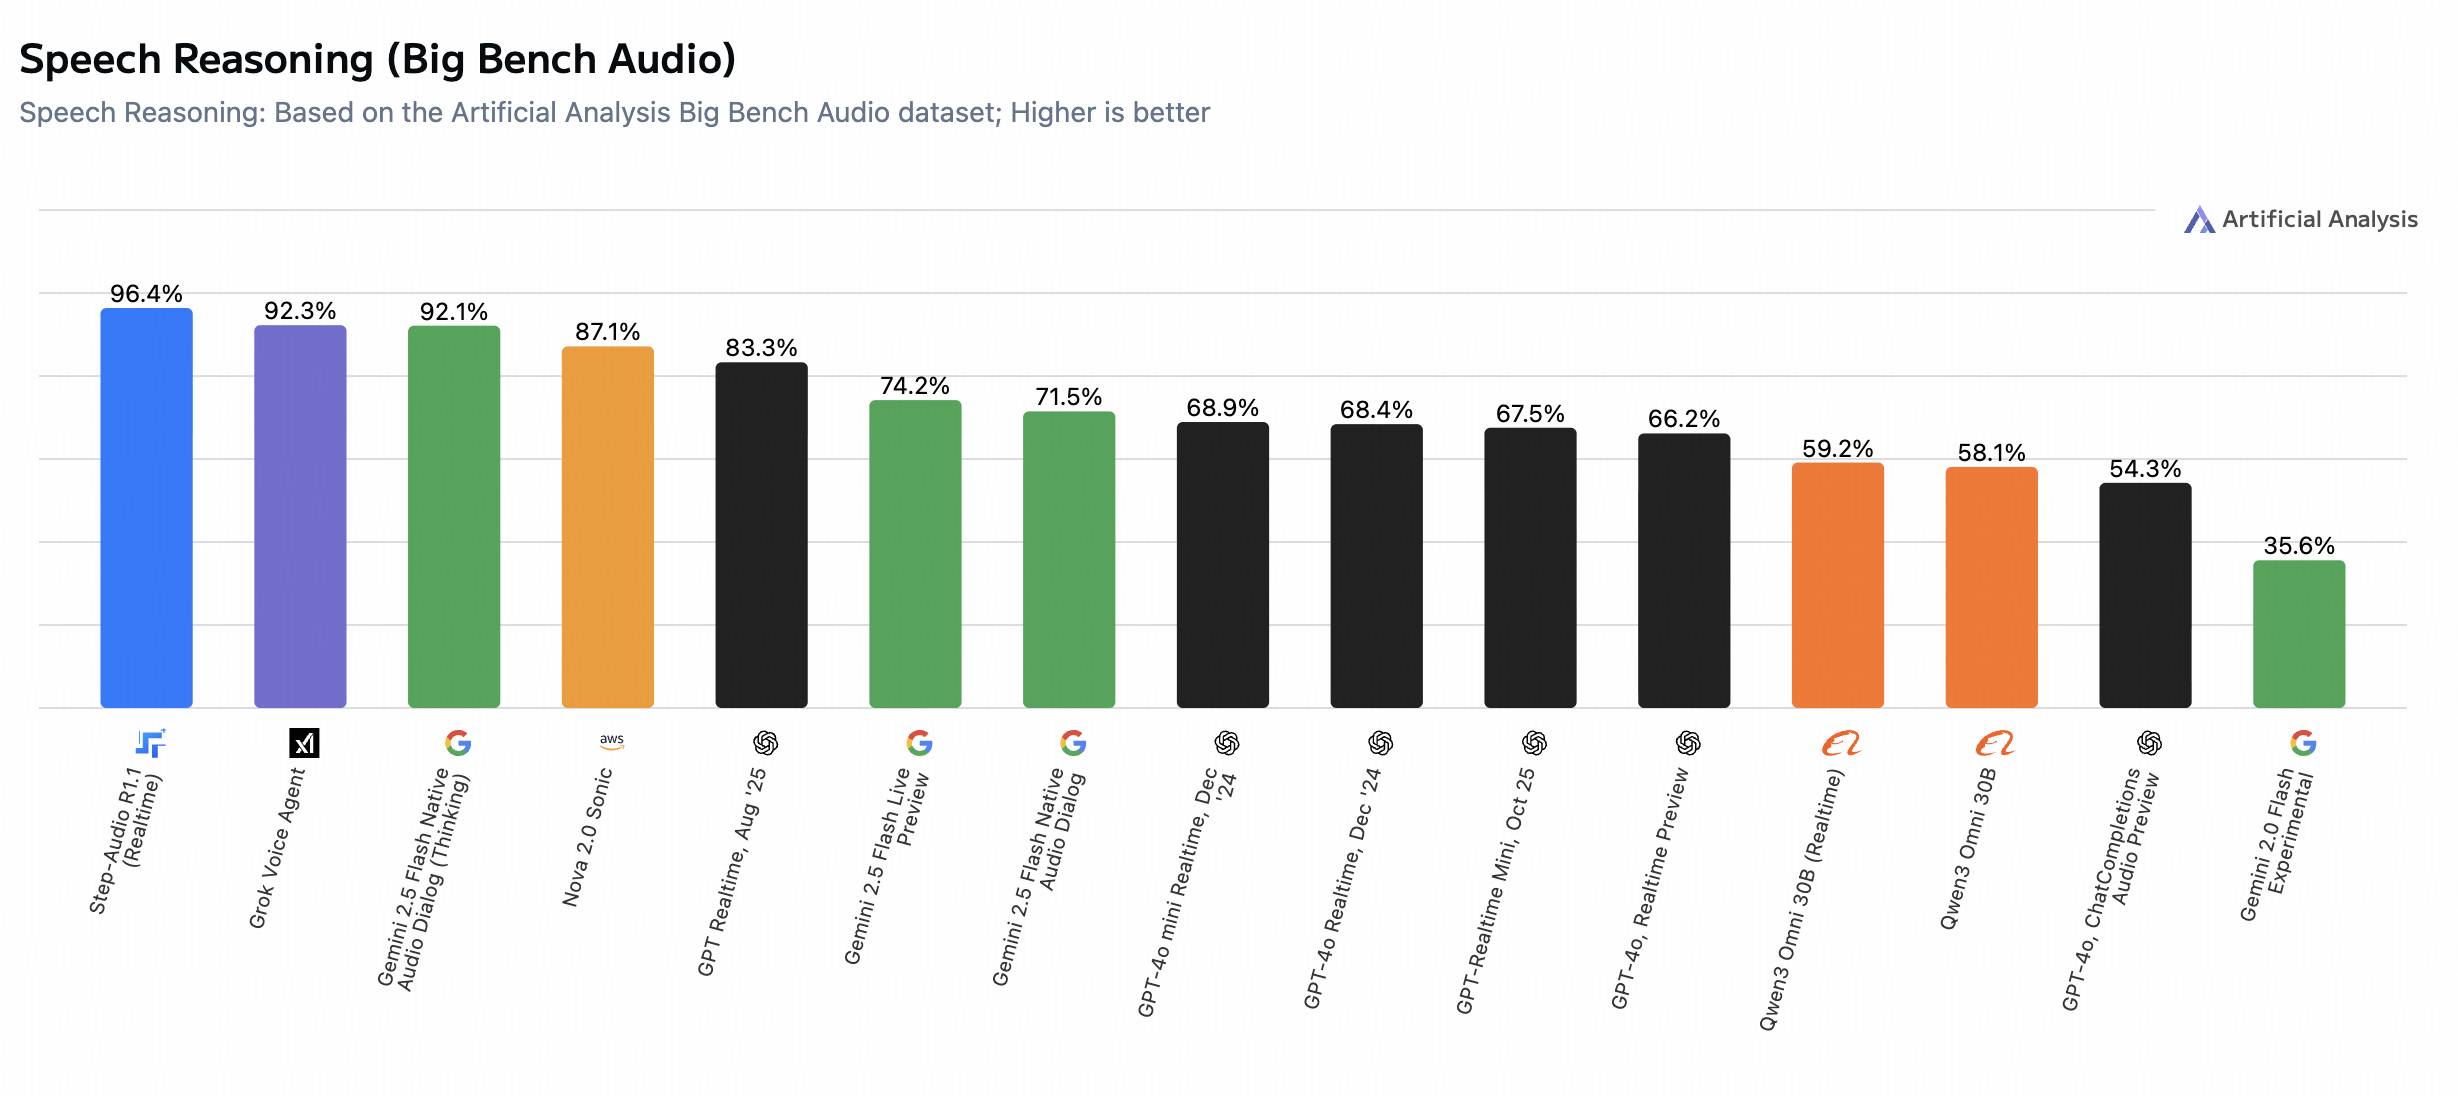Click the Qwen3 Omni 30B axis label

(1967, 849)
